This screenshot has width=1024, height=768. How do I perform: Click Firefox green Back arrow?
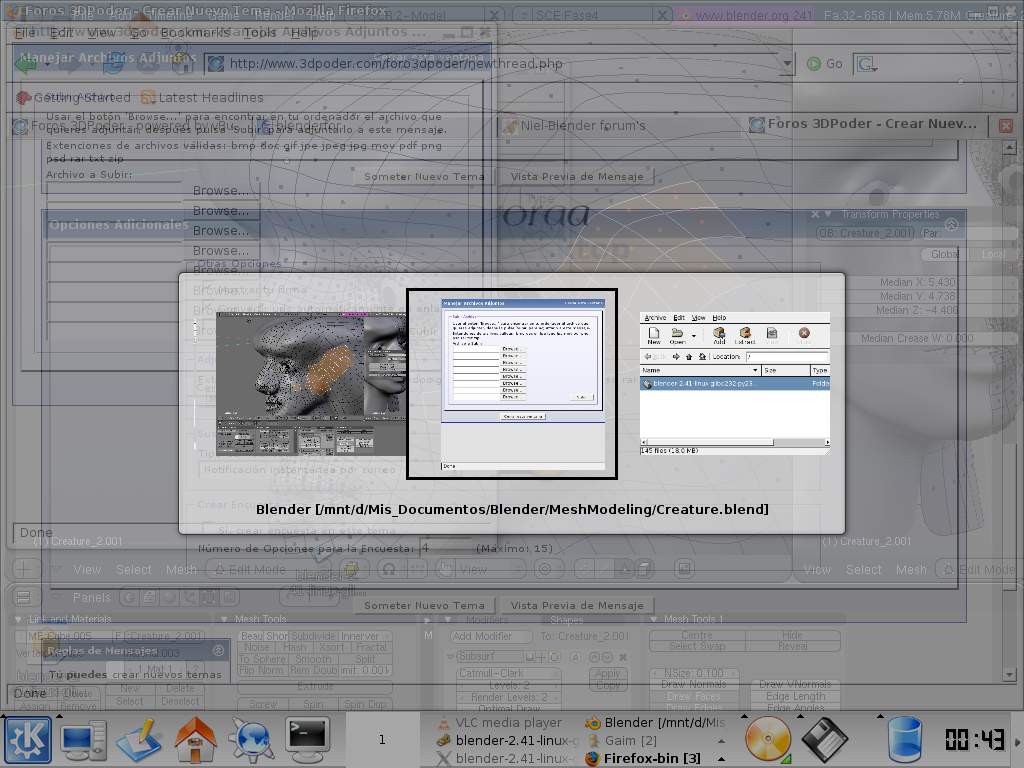[x=27, y=63]
